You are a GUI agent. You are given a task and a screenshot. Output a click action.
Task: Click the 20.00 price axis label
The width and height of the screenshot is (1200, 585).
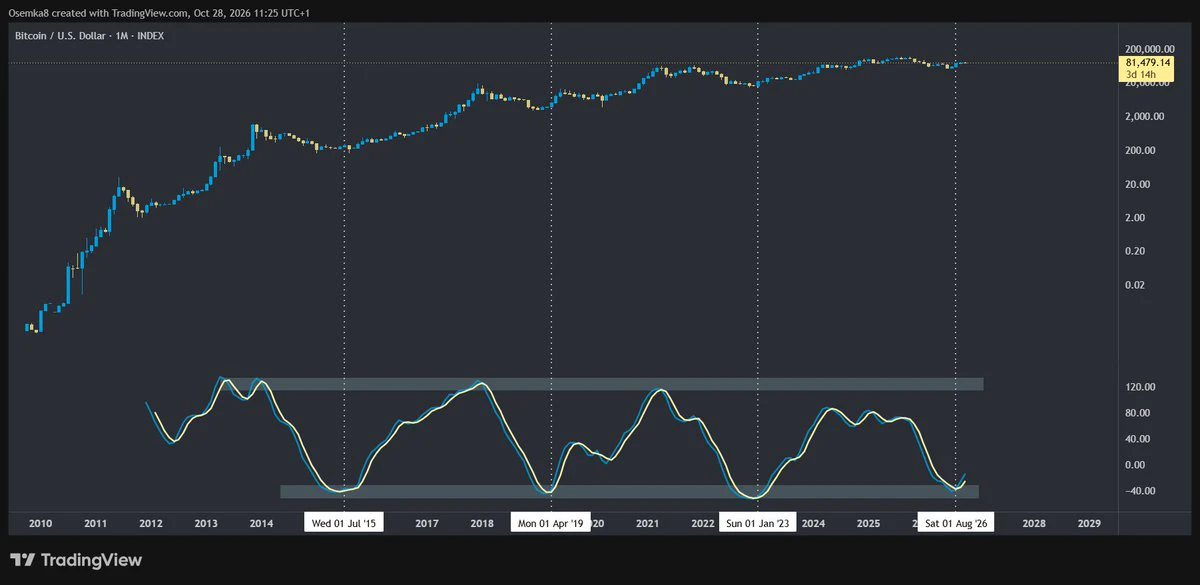click(x=1138, y=184)
